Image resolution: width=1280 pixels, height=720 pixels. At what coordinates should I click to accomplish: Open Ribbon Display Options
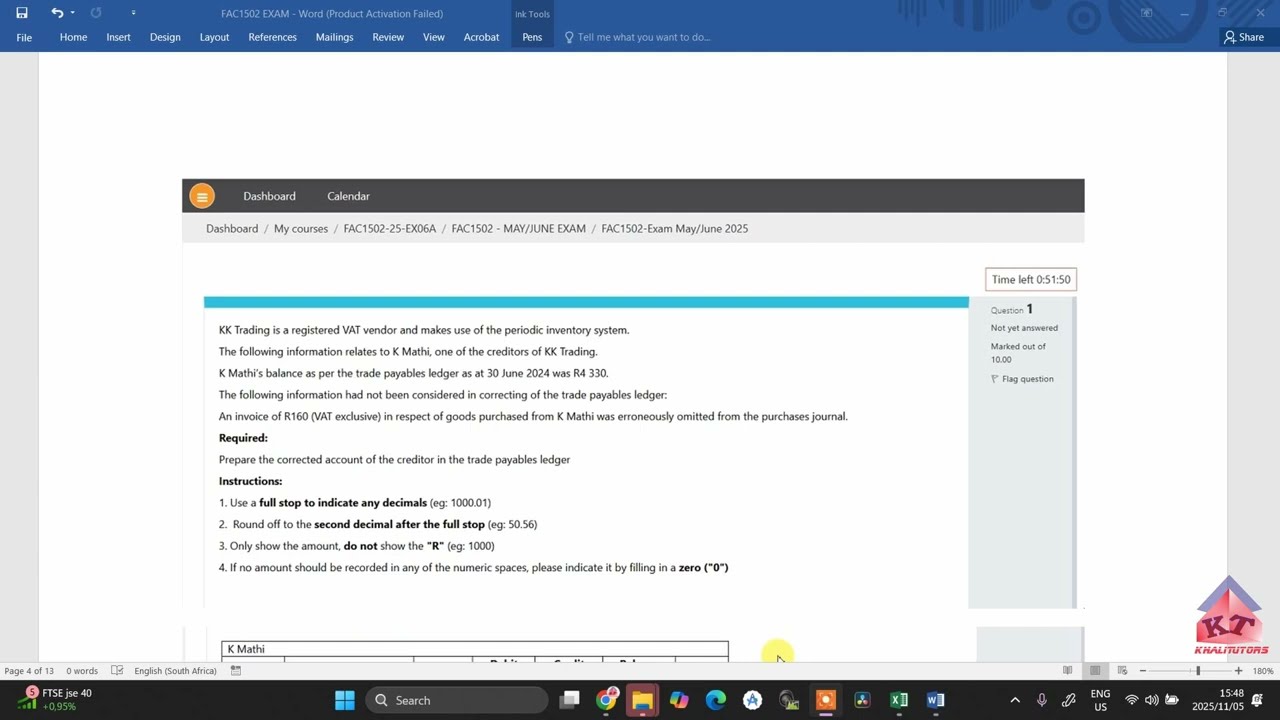(x=1147, y=13)
